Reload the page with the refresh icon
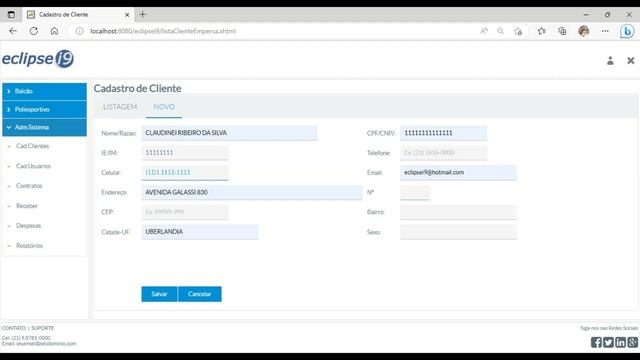 pyautogui.click(x=33, y=31)
